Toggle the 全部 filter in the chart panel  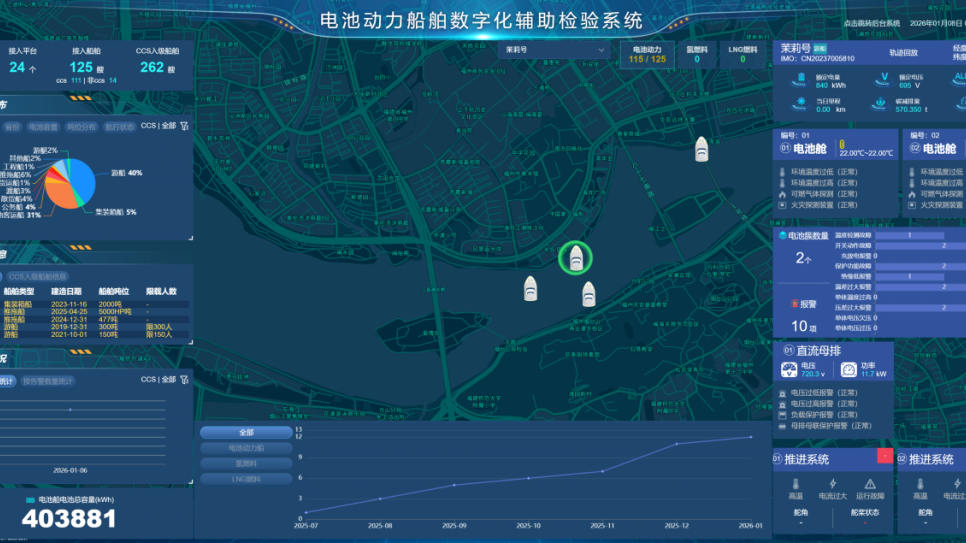pyautogui.click(x=246, y=433)
